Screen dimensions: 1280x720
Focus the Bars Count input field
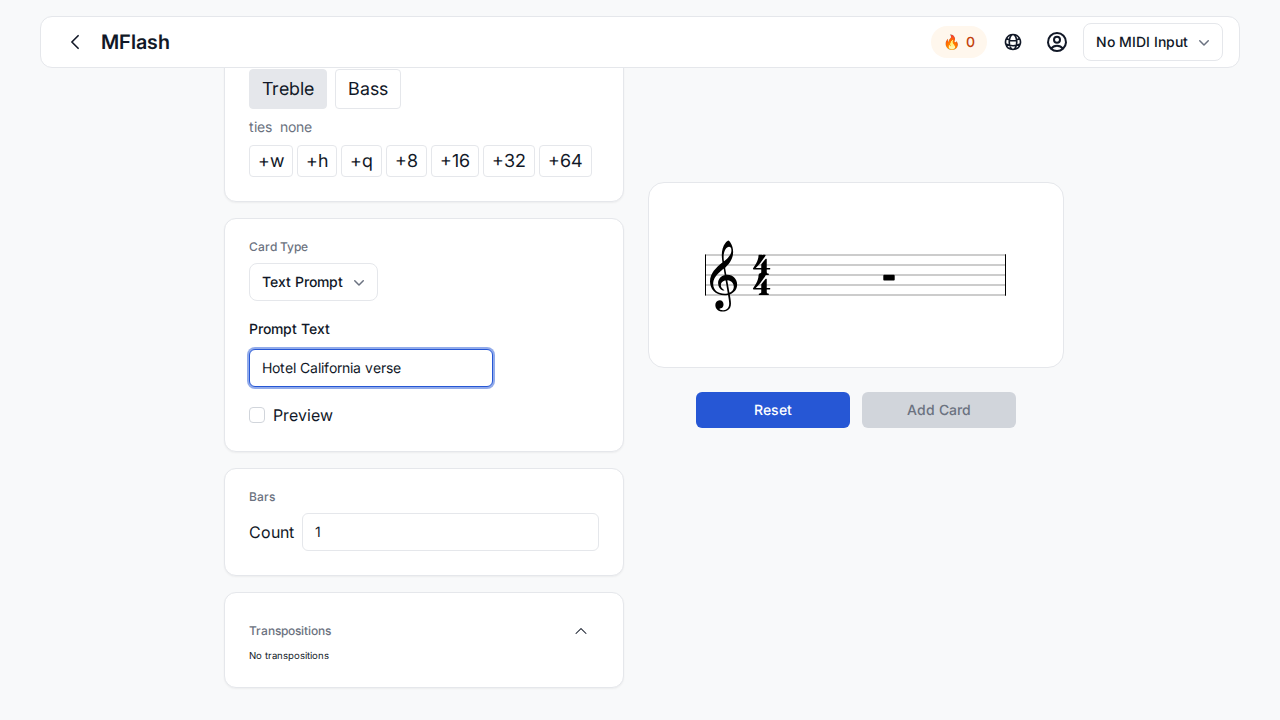click(450, 532)
